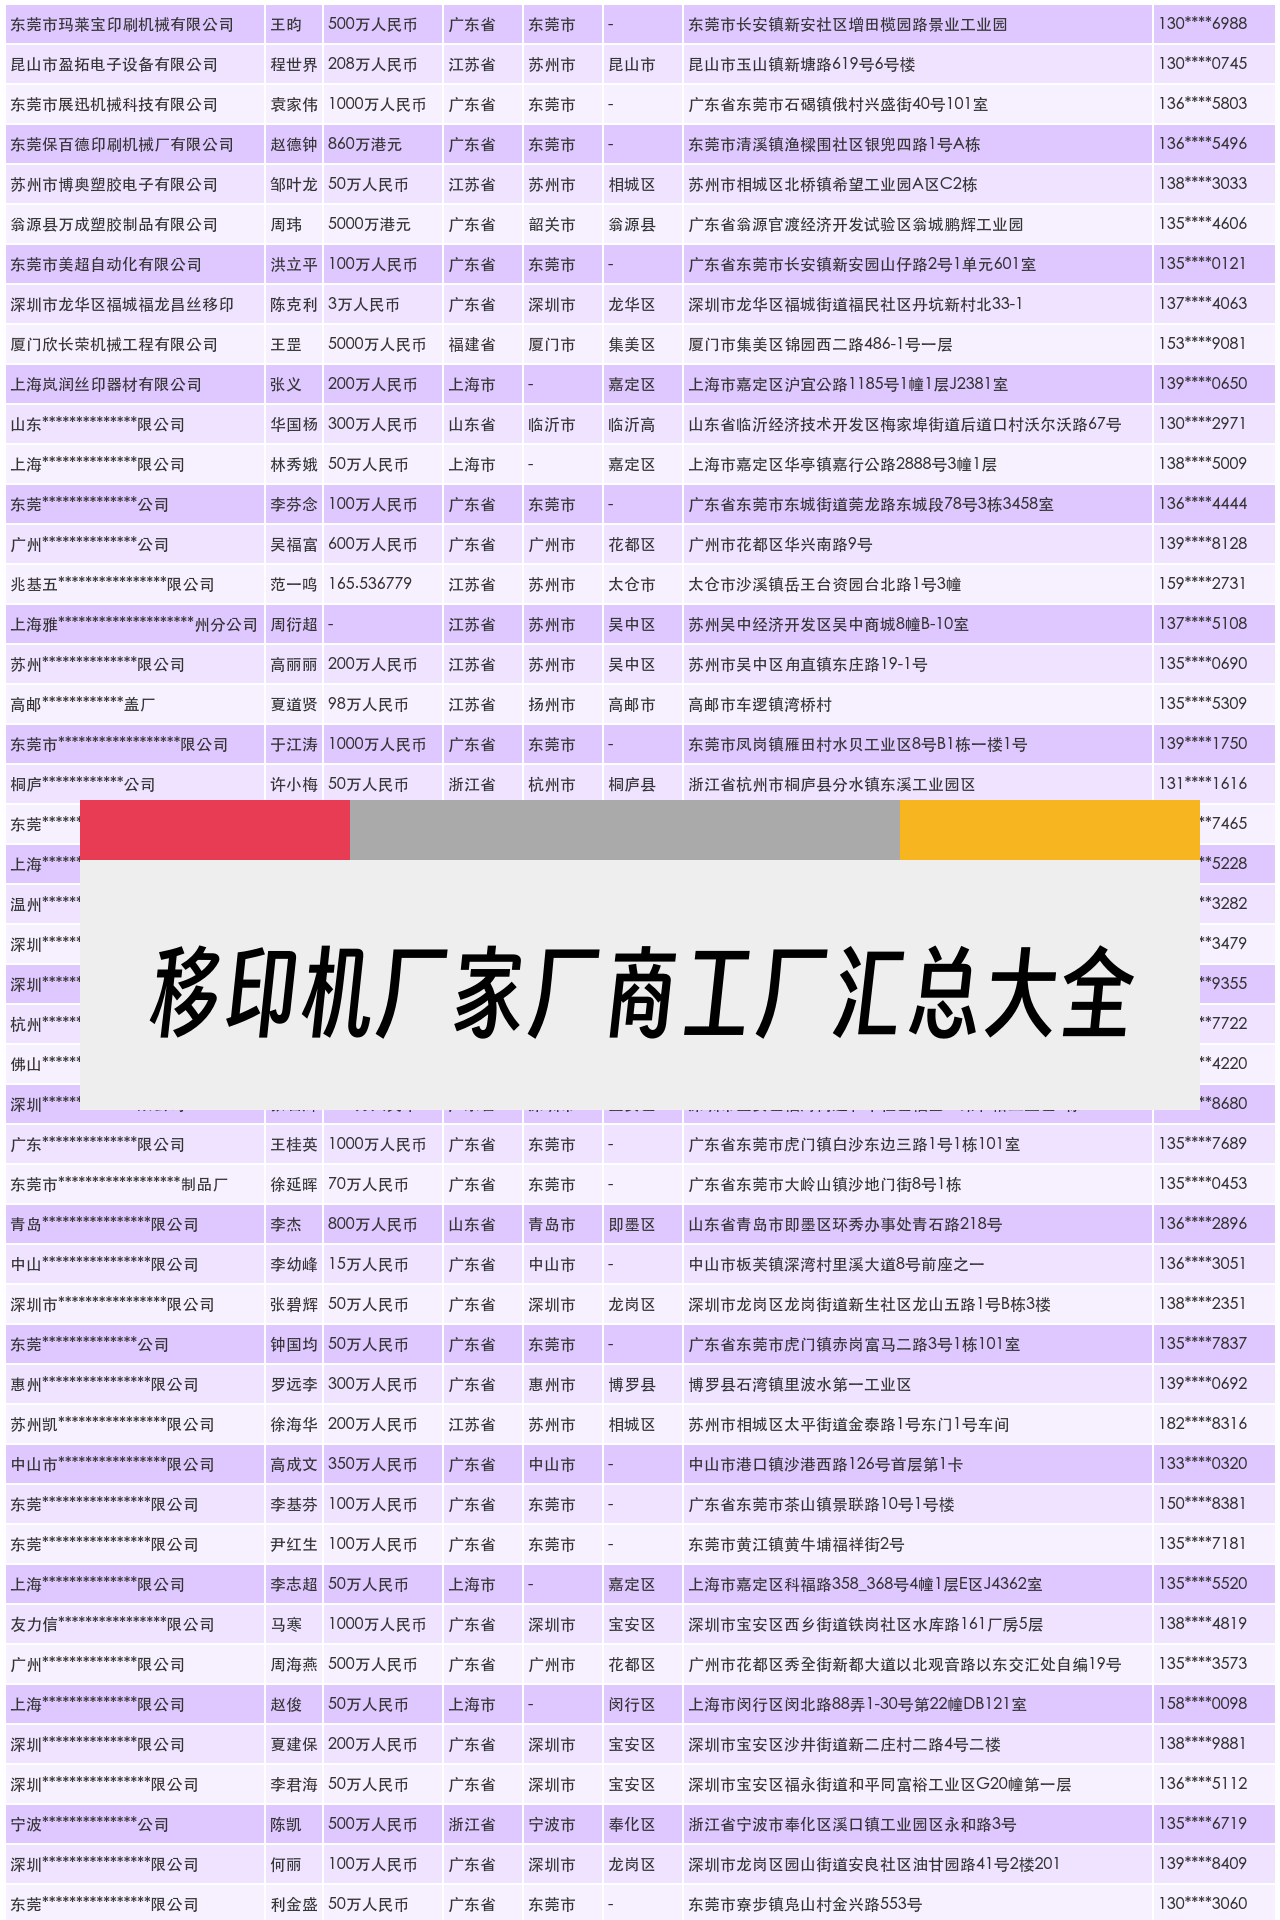Click address 广东省东莞市石碣镇俄村兴盛街40号101室
Image resolution: width=1280 pixels, height=1920 pixels.
click(x=838, y=104)
